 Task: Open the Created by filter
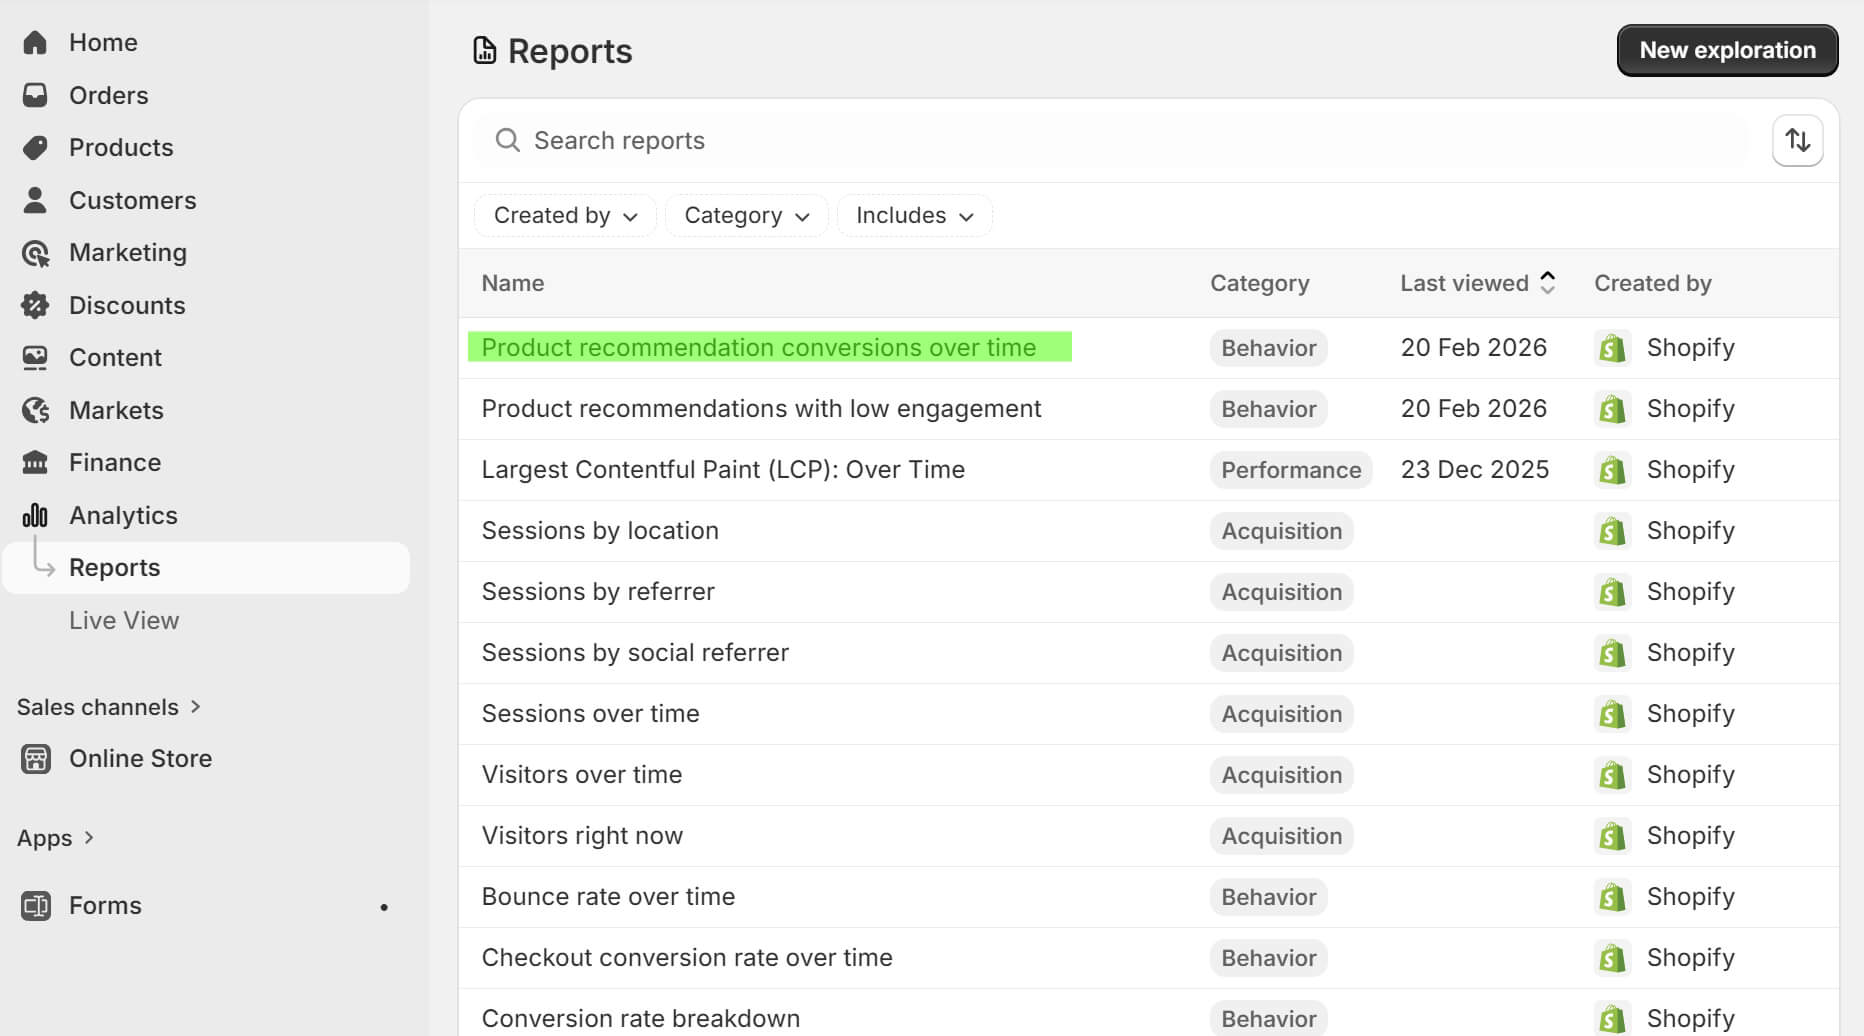564,215
